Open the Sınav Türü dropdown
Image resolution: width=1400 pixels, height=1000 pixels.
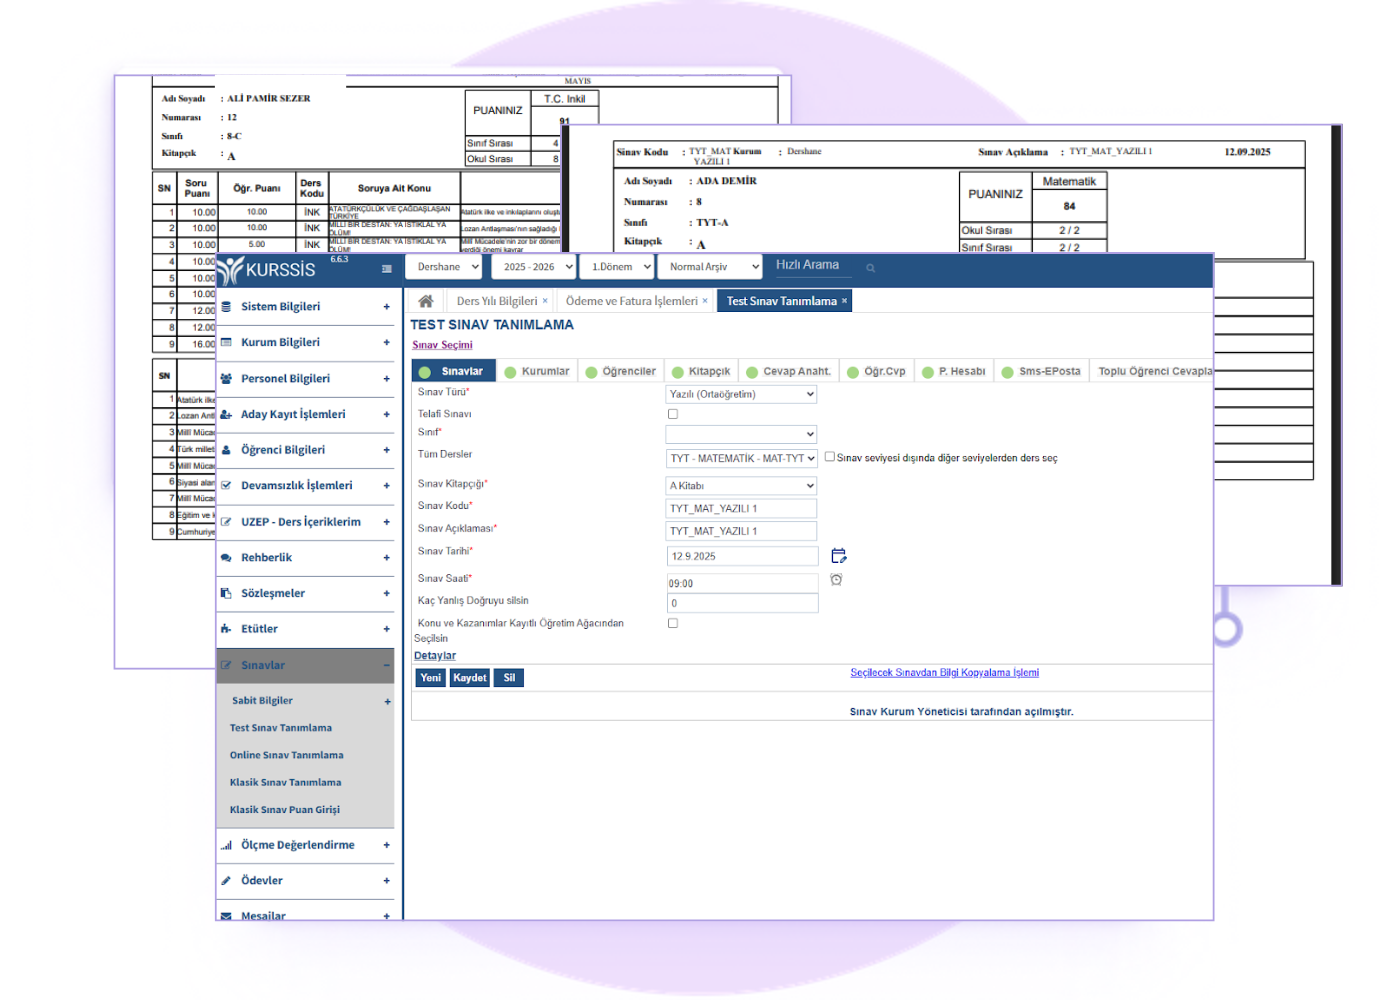pyautogui.click(x=741, y=394)
